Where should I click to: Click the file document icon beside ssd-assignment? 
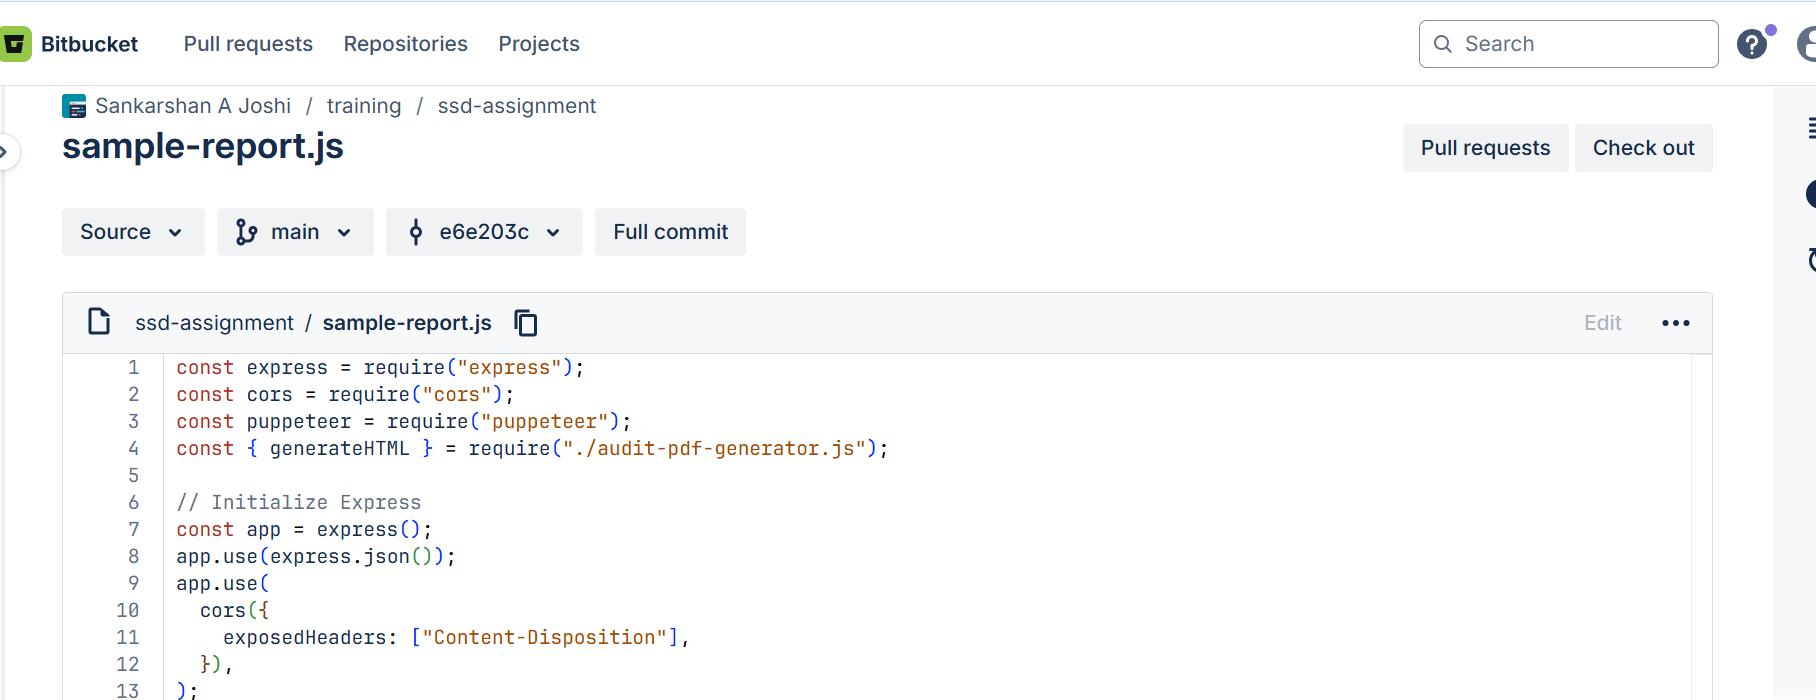pos(99,322)
